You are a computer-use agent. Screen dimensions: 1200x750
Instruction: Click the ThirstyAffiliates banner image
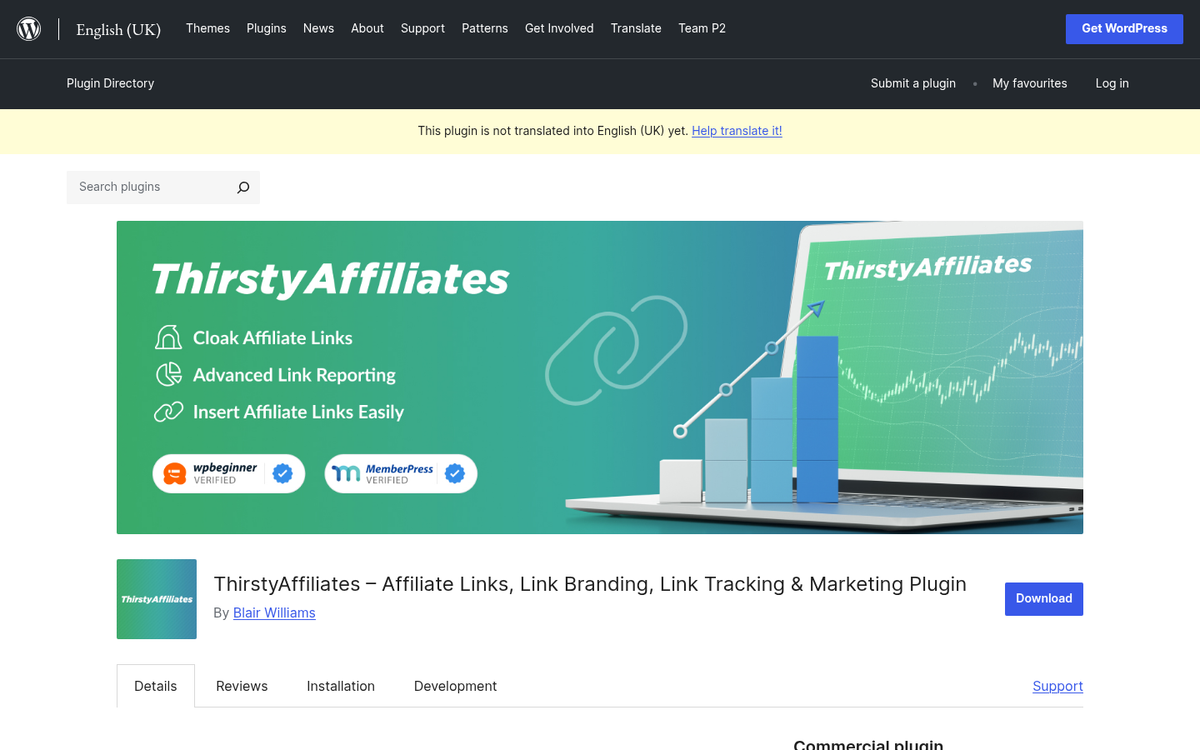click(600, 377)
